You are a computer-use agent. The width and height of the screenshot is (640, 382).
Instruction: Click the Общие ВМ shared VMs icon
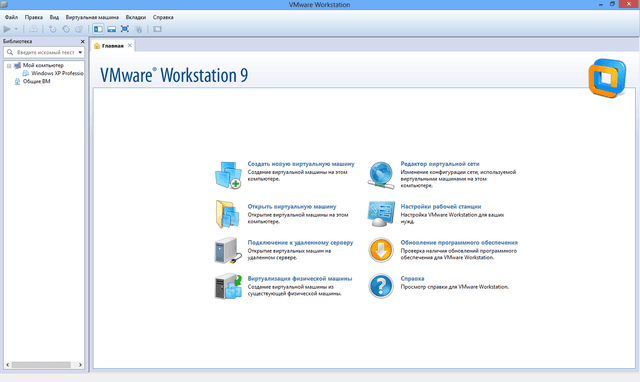[x=17, y=81]
